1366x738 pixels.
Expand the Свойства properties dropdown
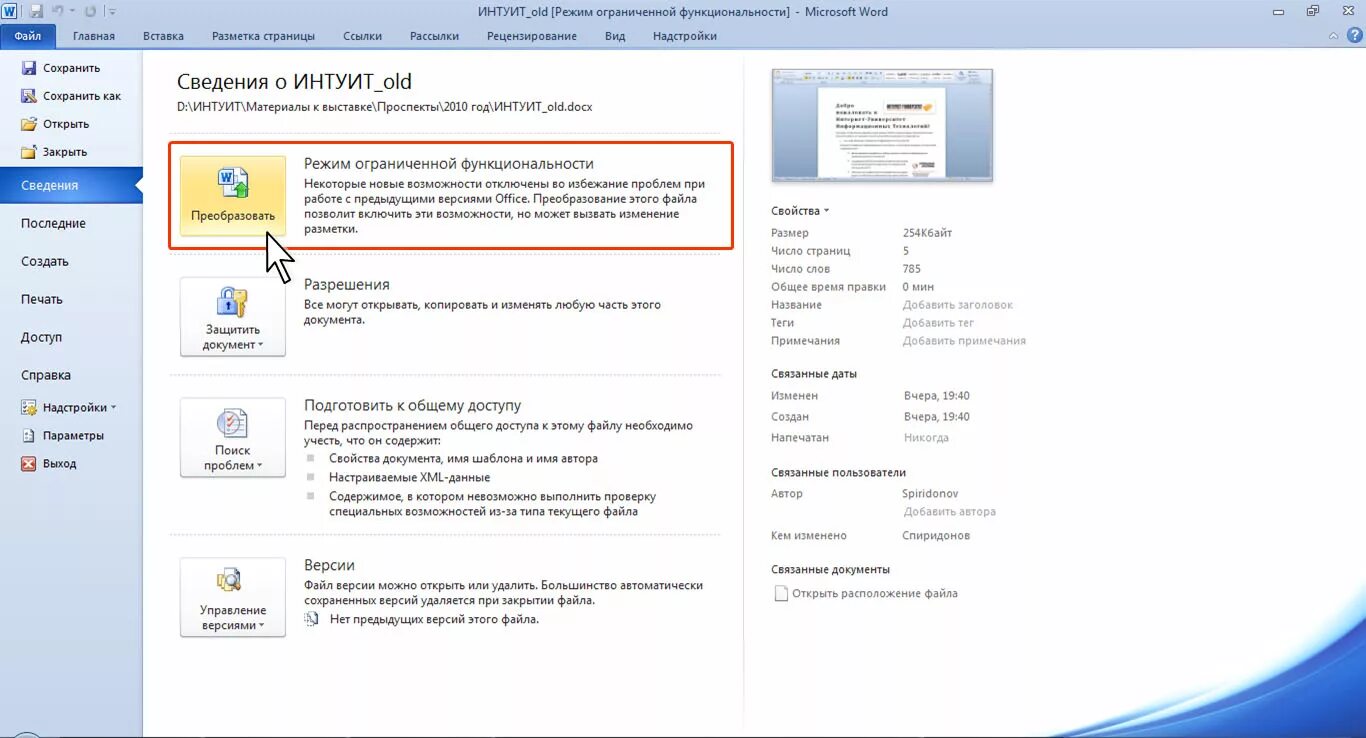801,211
